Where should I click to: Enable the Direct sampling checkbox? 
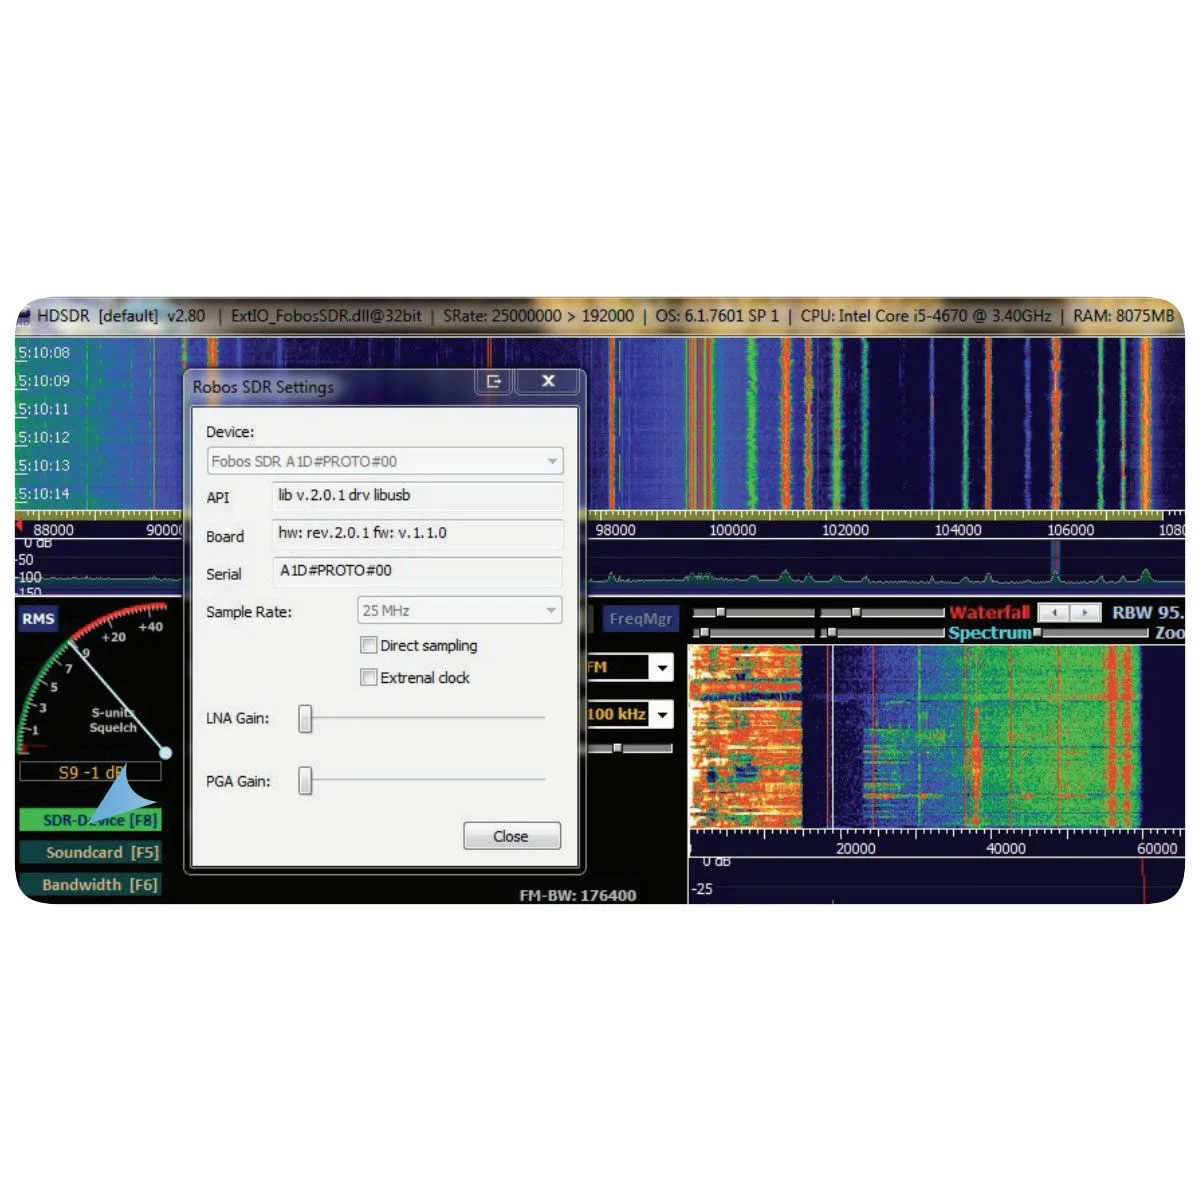click(x=368, y=646)
